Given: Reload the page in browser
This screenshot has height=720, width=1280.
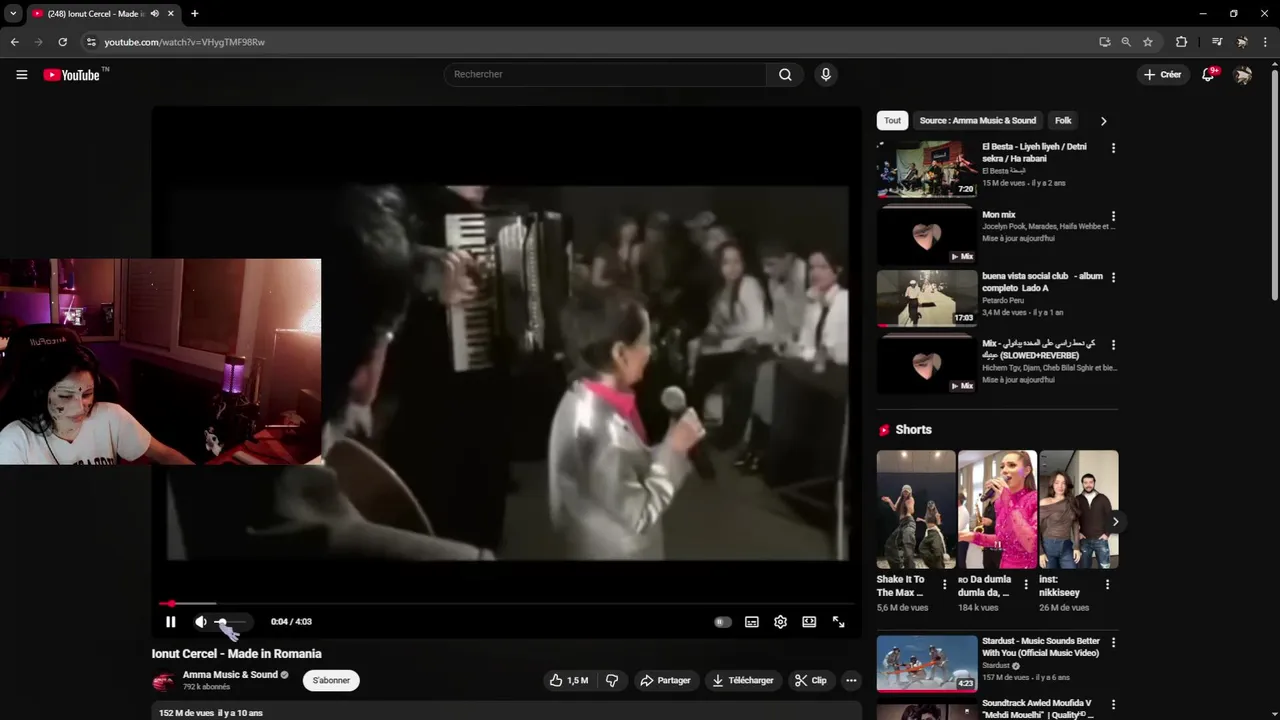Looking at the screenshot, I should tap(62, 42).
